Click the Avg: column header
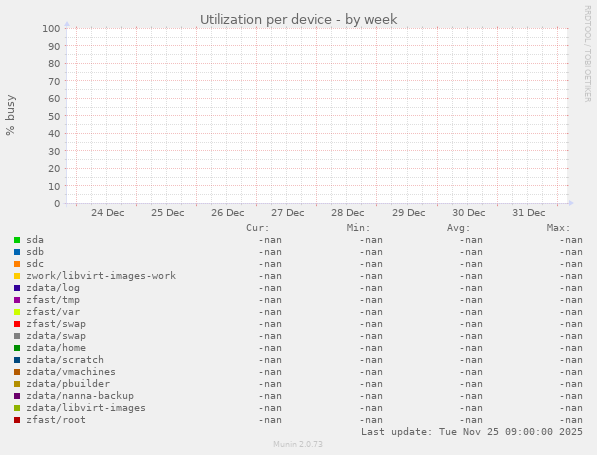The height and width of the screenshot is (455, 597). (x=458, y=228)
